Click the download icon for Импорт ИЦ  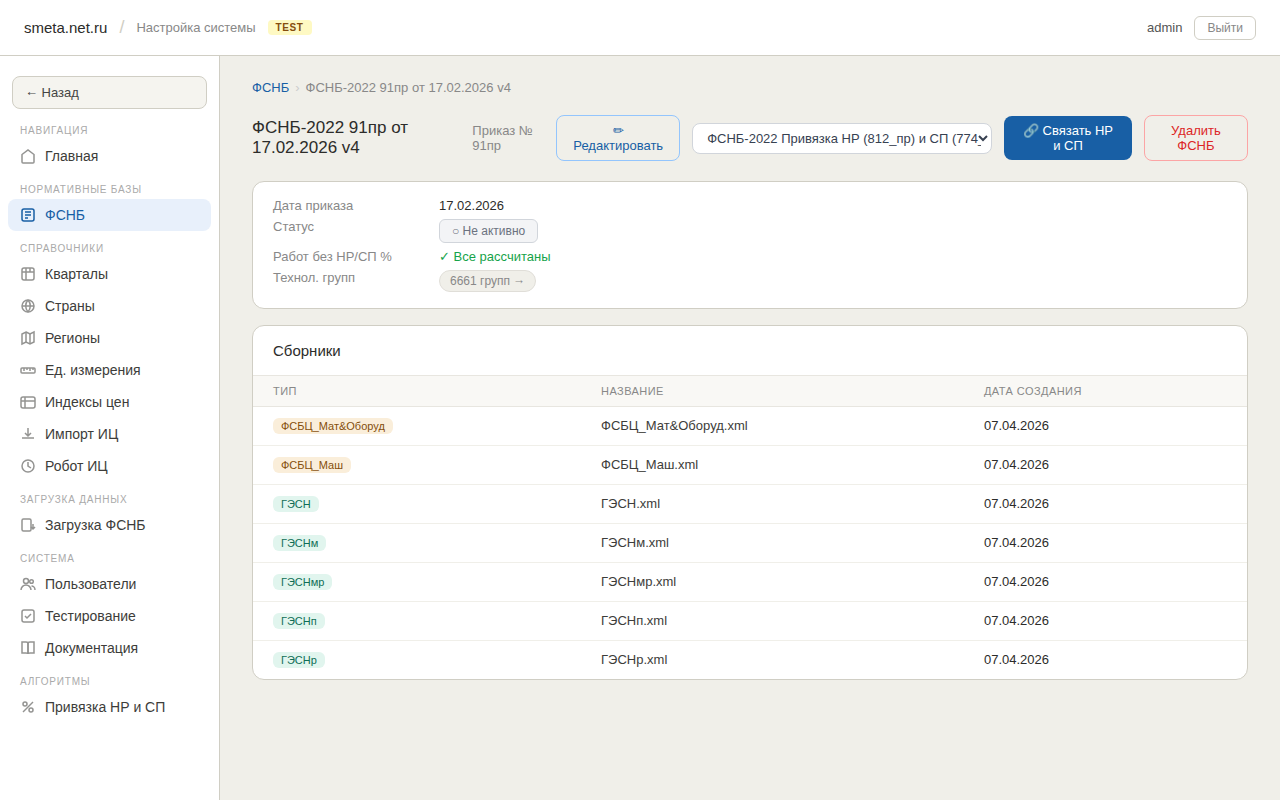pyautogui.click(x=28, y=434)
